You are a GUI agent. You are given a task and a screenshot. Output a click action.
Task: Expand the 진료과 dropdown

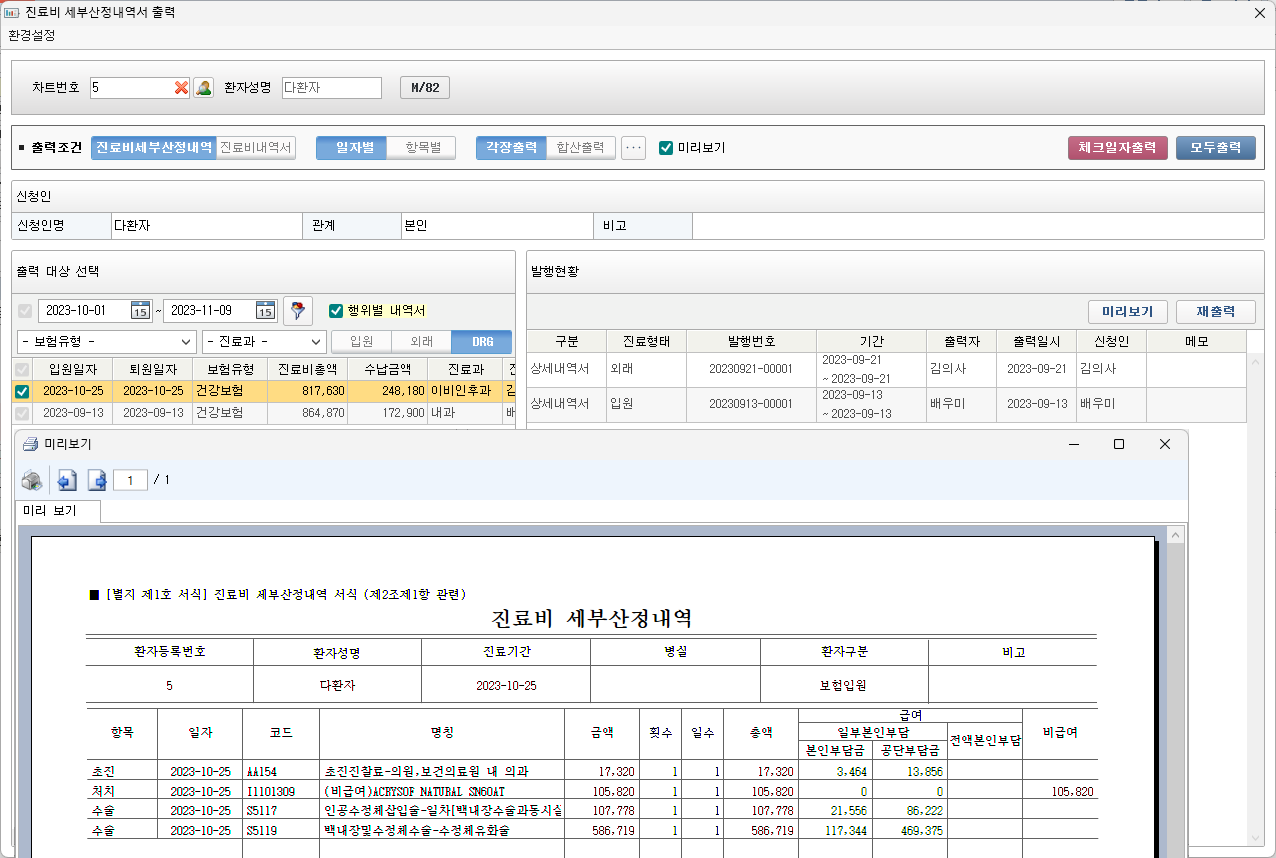pos(264,342)
